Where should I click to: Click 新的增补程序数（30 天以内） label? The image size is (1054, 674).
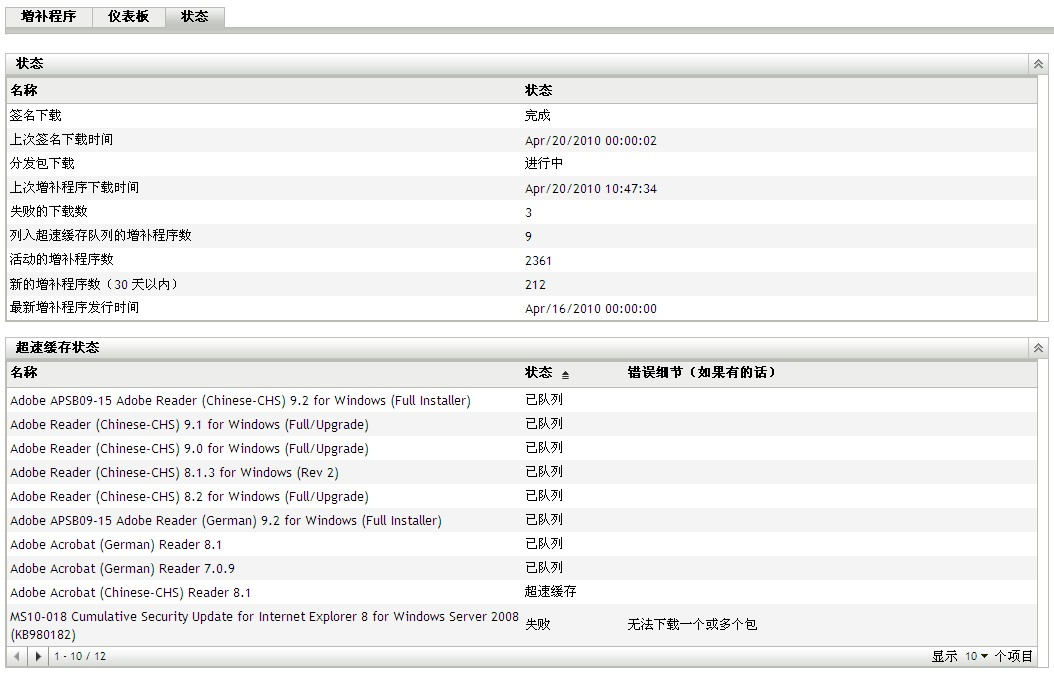pos(94,284)
